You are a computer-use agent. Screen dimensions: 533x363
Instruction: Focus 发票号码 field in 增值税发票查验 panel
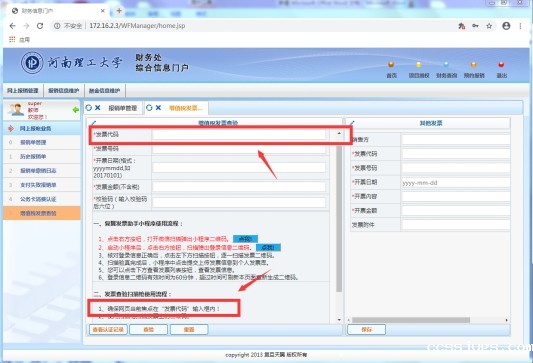[x=239, y=149]
